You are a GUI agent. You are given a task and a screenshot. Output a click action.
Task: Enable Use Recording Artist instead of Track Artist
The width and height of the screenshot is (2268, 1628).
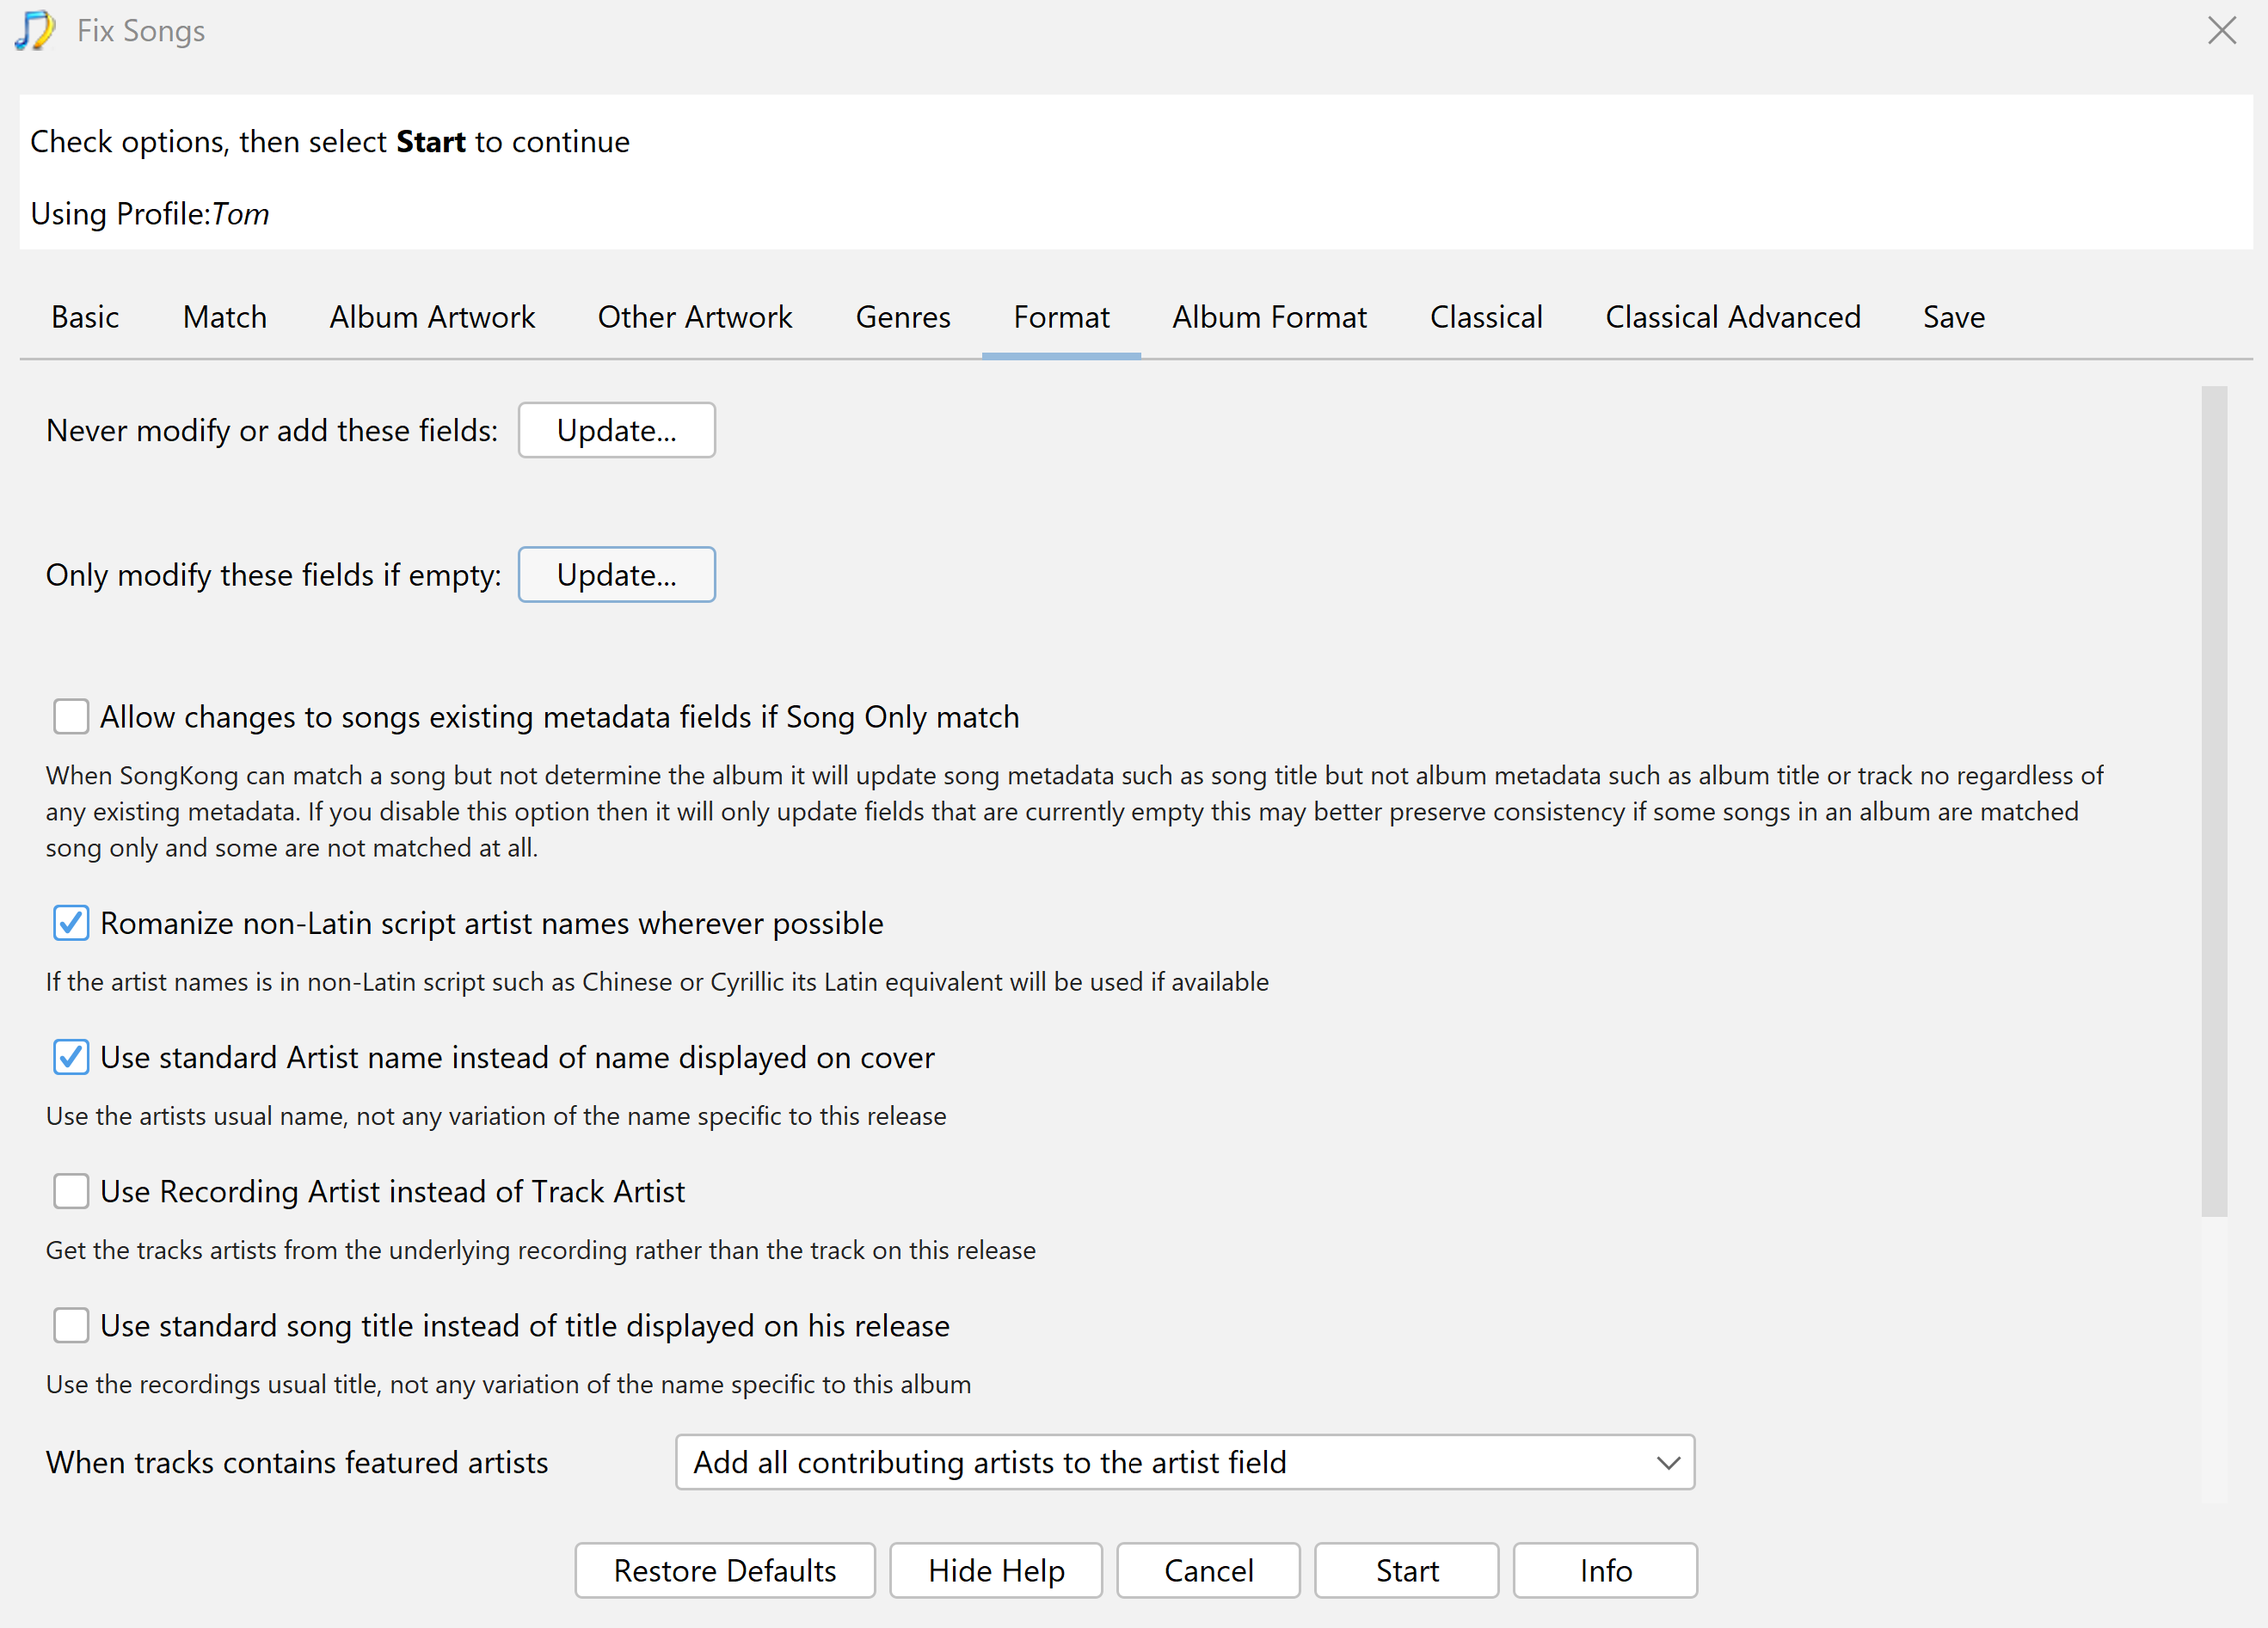pyautogui.click(x=71, y=1190)
